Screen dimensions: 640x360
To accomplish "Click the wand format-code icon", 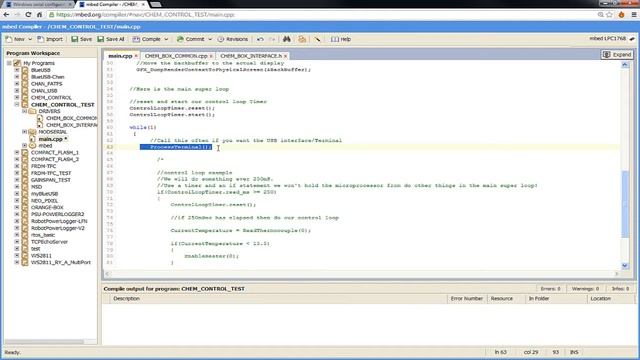I will click(x=317, y=39).
